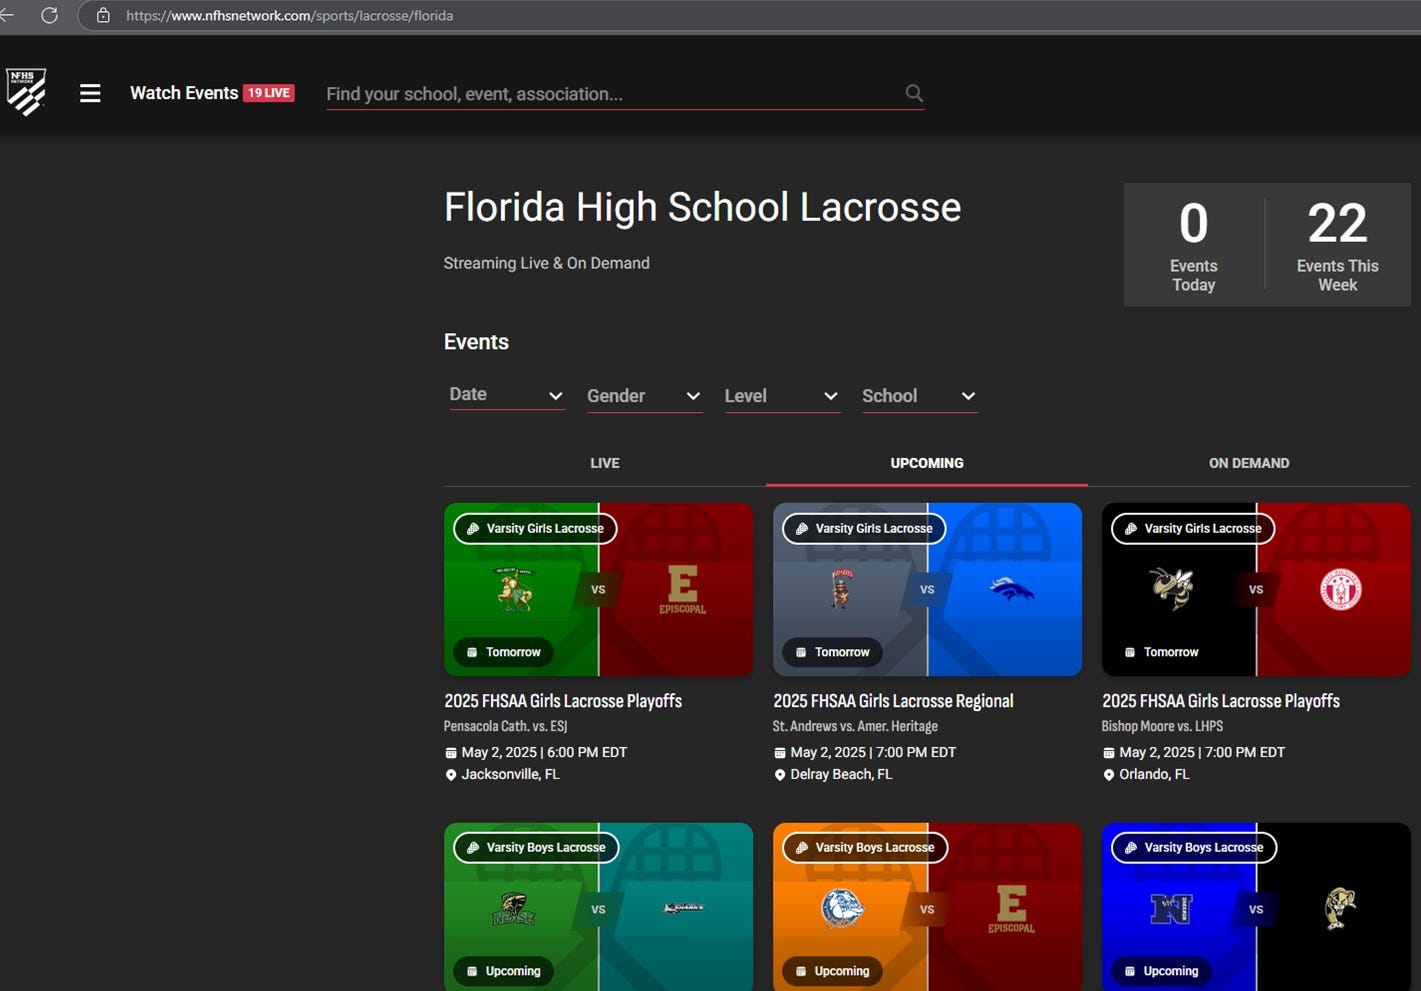This screenshot has height=991, width=1421.
Task: Switch to the LIVE tab
Action: click(x=605, y=463)
